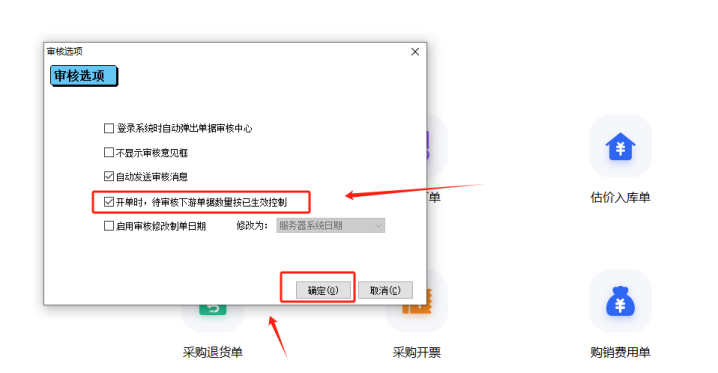This screenshot has height=373, width=718.
Task: Click the blue 审核选项 header label
Action: 83,76
